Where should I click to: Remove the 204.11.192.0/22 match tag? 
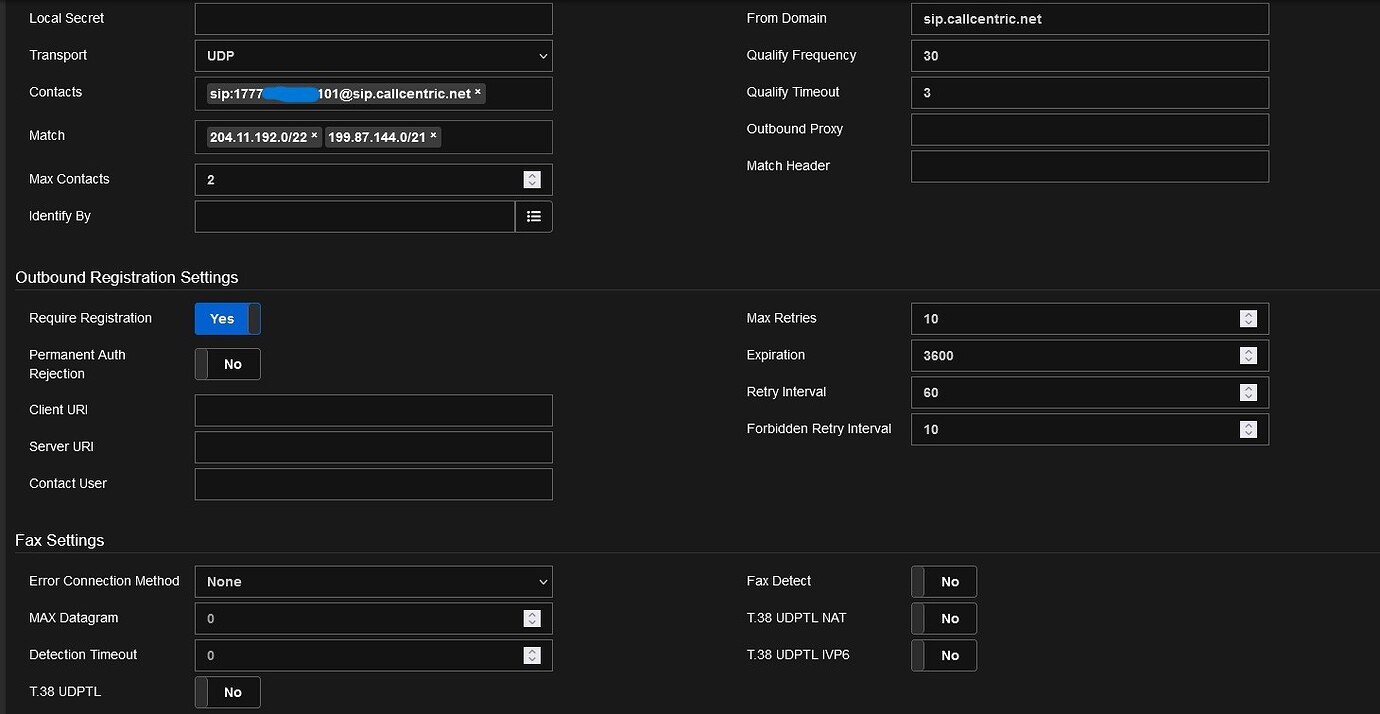point(314,136)
